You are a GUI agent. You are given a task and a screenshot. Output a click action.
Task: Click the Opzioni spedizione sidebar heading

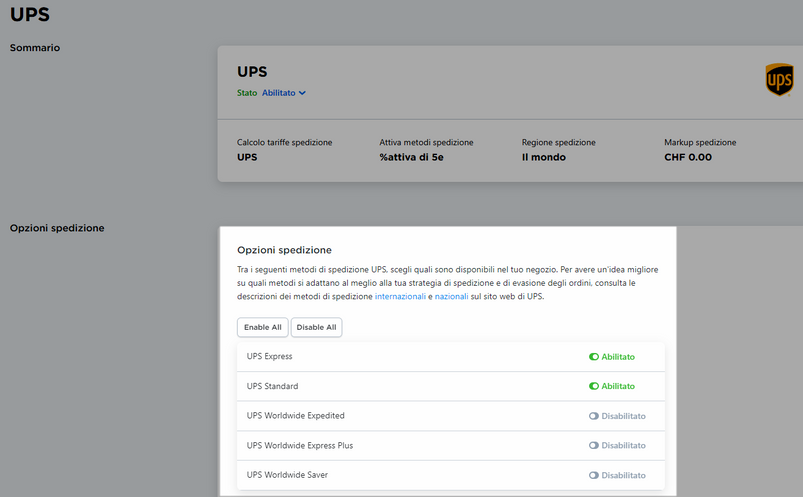[57, 228]
